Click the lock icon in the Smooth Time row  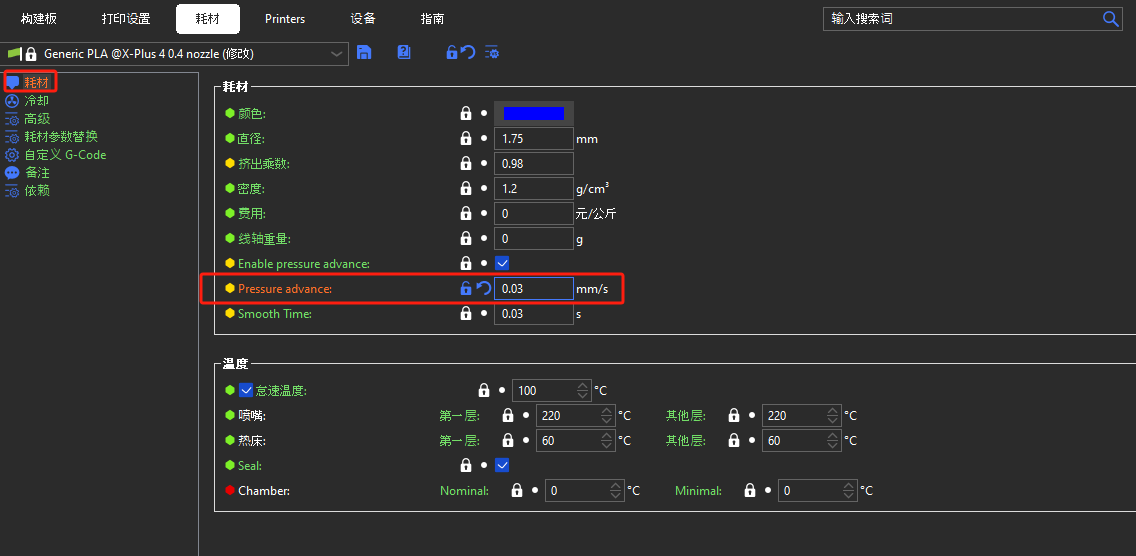[466, 313]
